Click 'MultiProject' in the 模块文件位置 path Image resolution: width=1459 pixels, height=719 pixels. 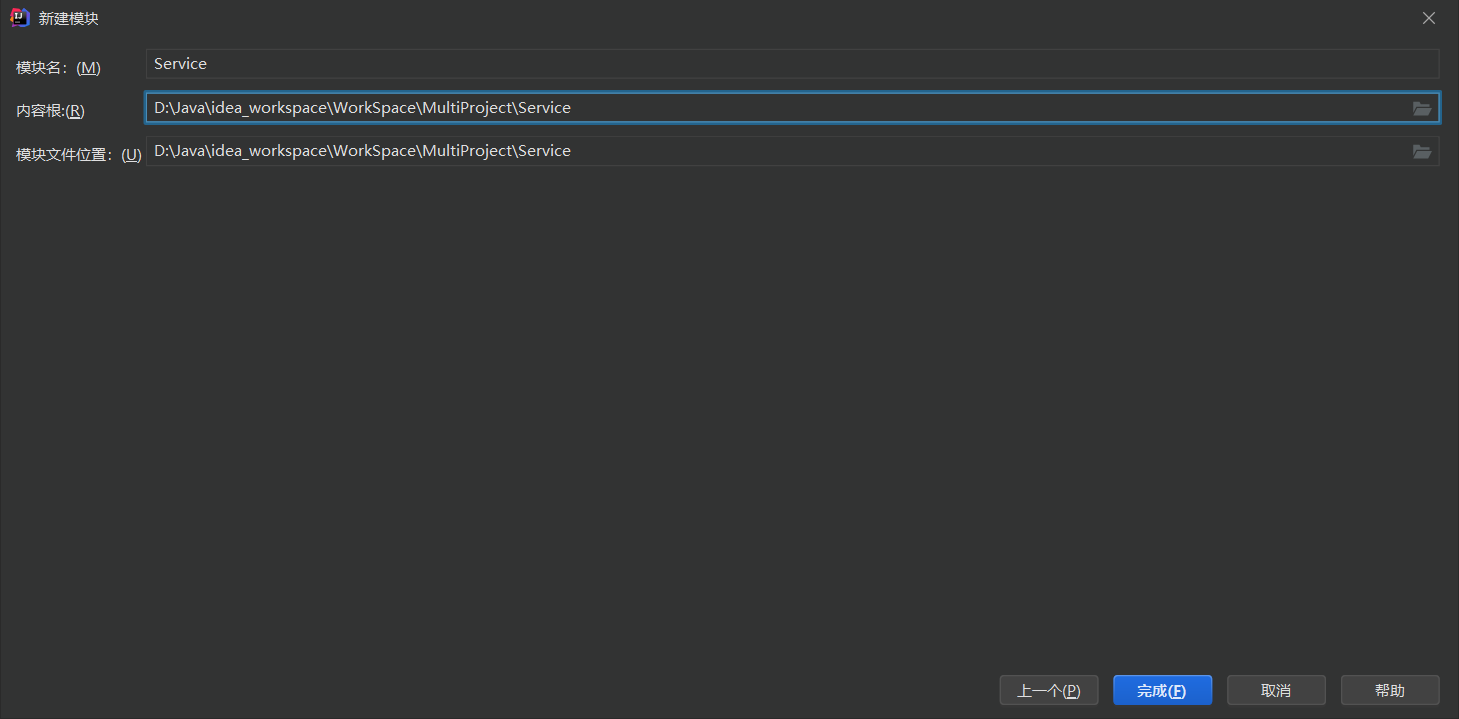point(465,151)
